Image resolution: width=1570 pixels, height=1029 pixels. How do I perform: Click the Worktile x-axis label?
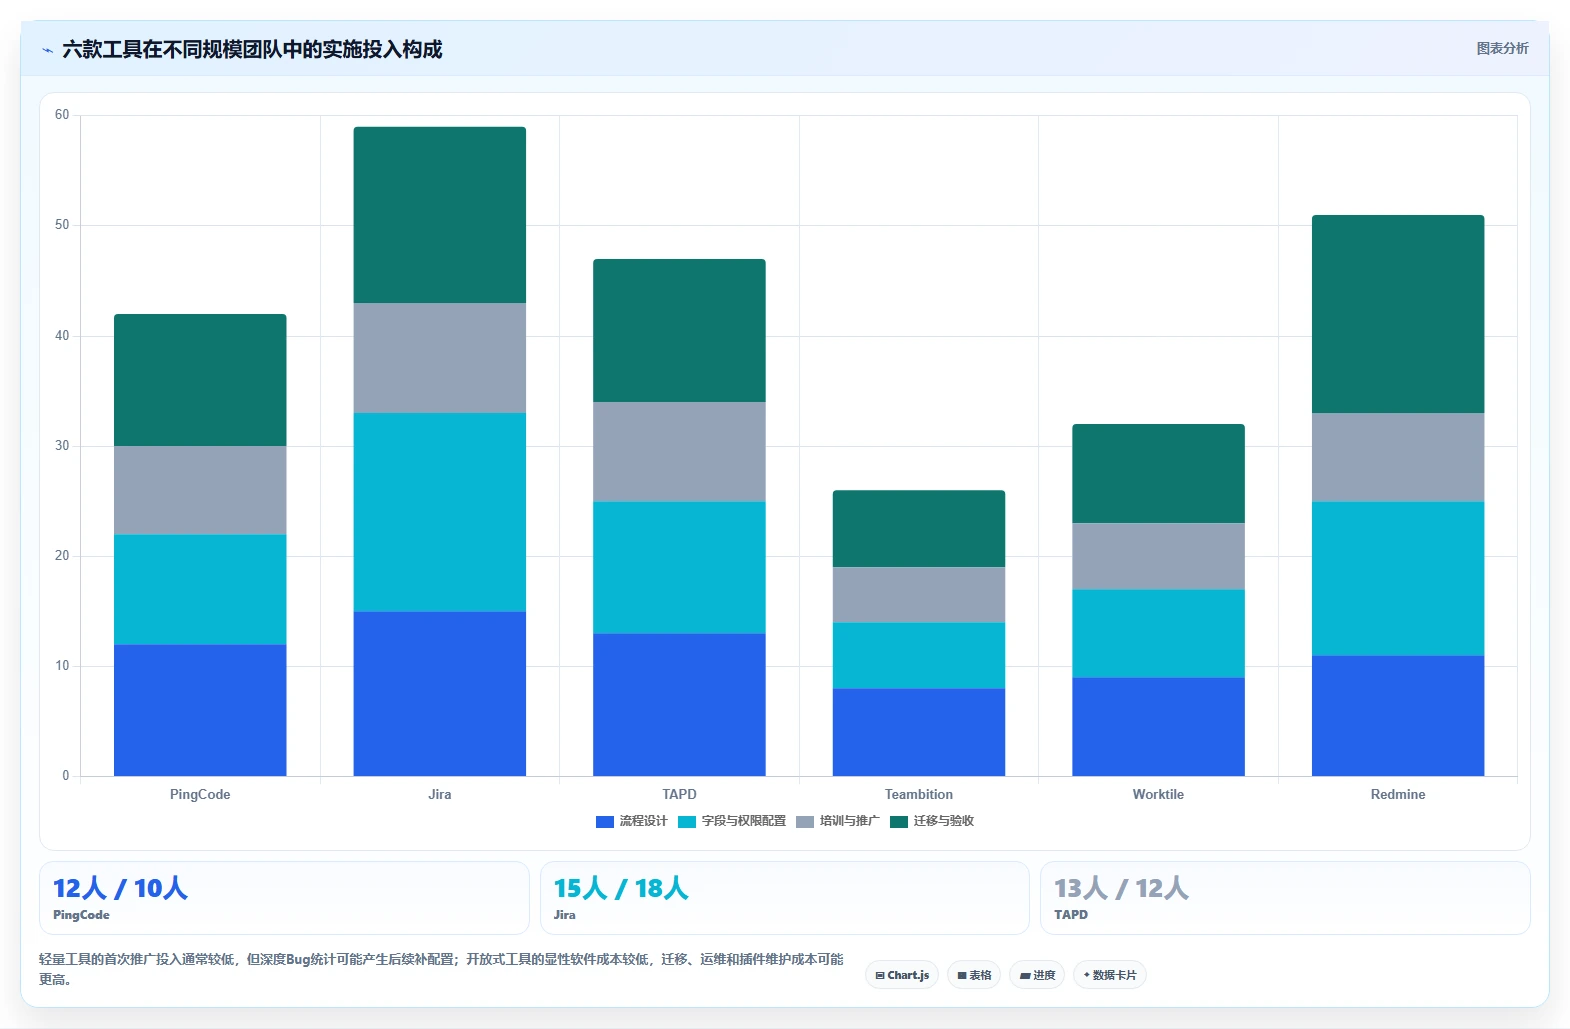1158,795
